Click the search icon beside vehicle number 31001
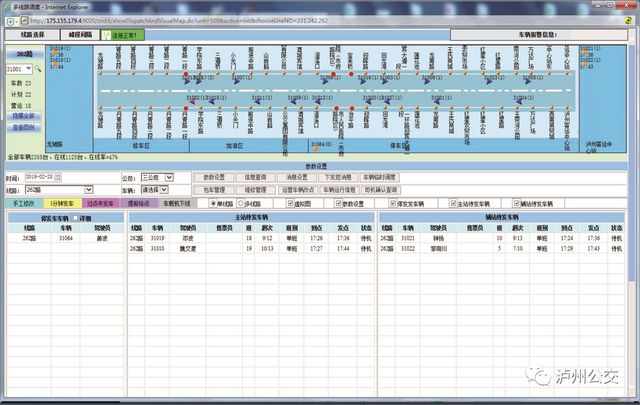 point(40,70)
